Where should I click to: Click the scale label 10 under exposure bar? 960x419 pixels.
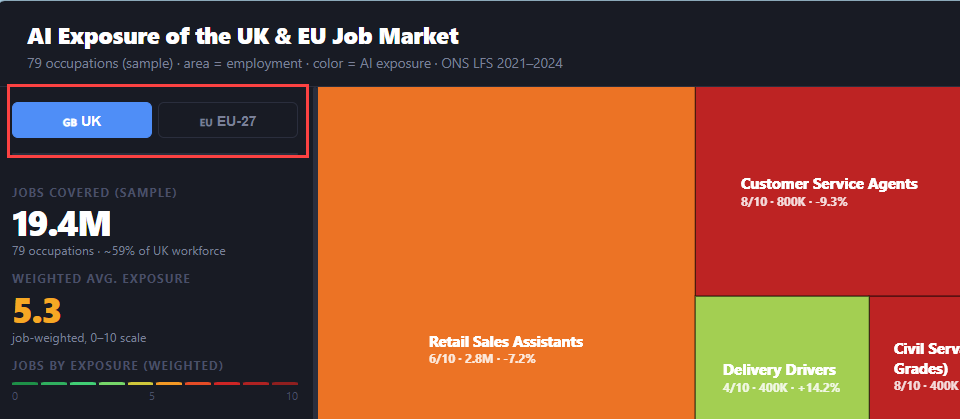coord(292,397)
